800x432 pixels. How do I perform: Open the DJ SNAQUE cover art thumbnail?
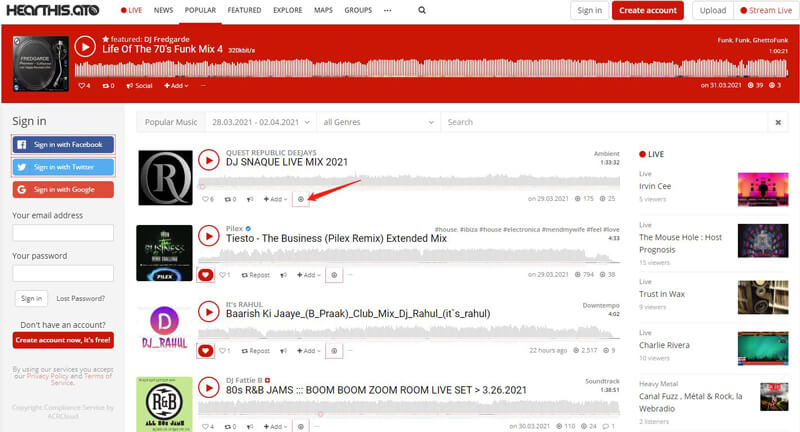pyautogui.click(x=165, y=177)
